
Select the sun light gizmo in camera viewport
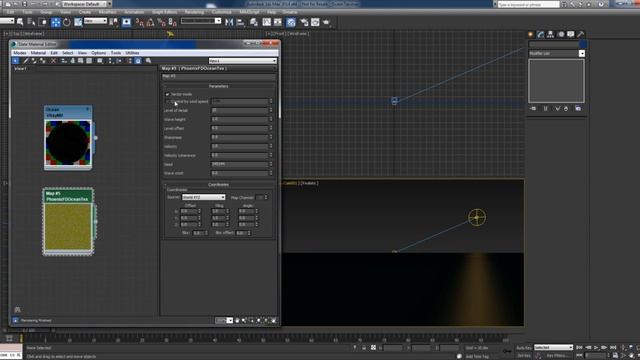tap(477, 217)
